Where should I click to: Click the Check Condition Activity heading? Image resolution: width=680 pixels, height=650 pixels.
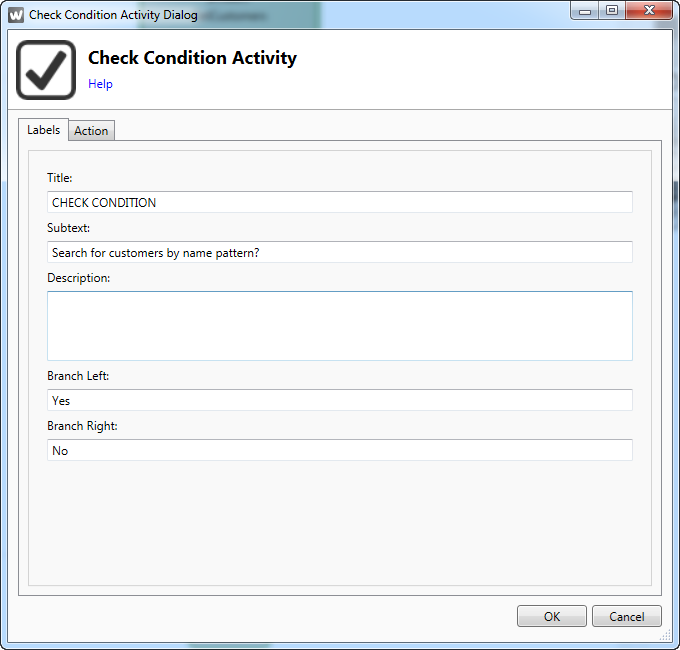[x=192, y=58]
